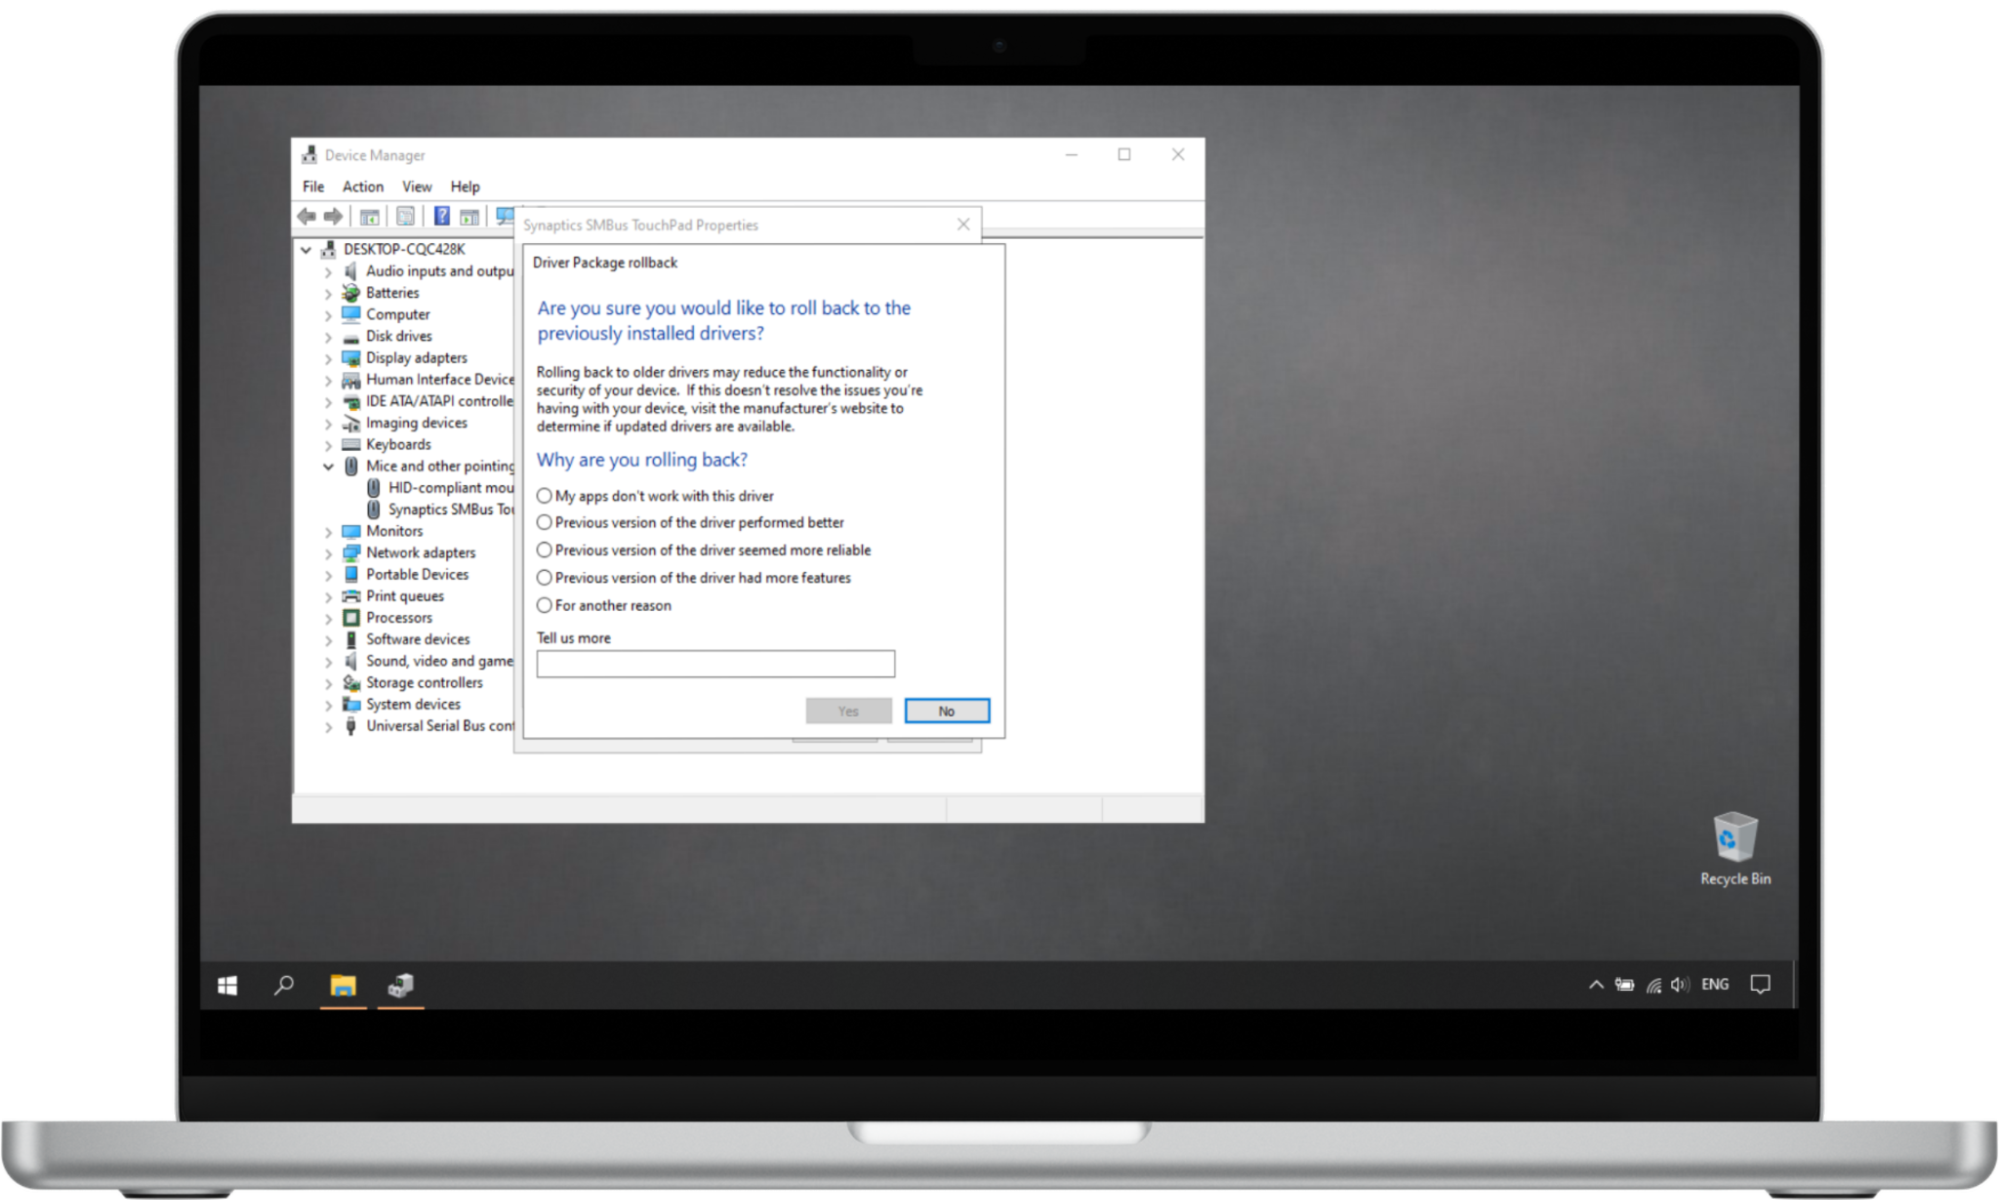
Task: Select IDE ATA/ATAPI controllers entry
Action: pyautogui.click(x=439, y=402)
